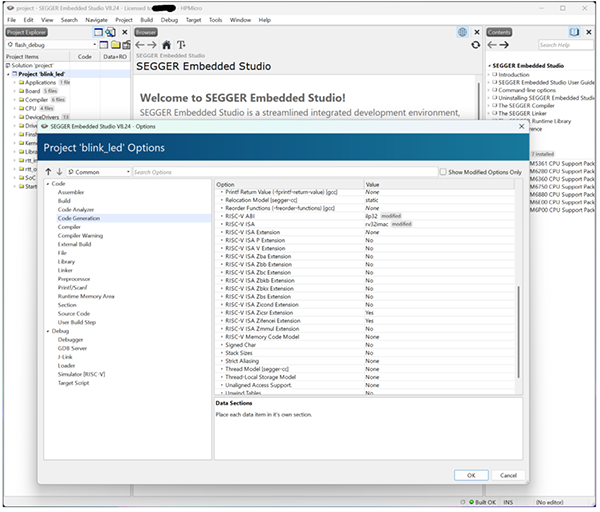Open the Navigate menu
Image resolution: width=600 pixels, height=512 pixels.
(96, 19)
